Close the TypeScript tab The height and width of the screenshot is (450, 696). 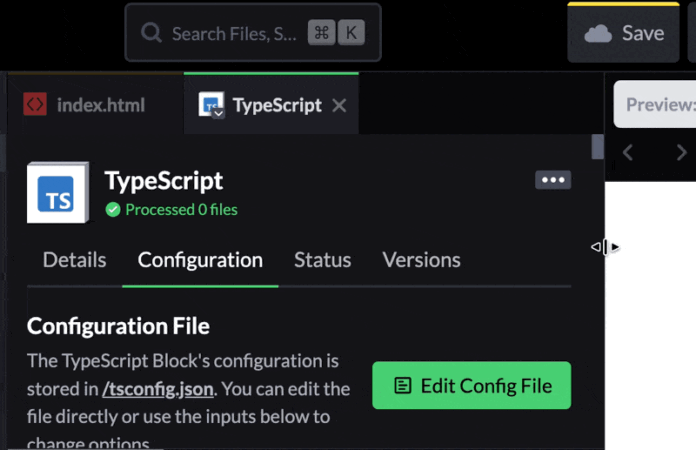(x=339, y=105)
